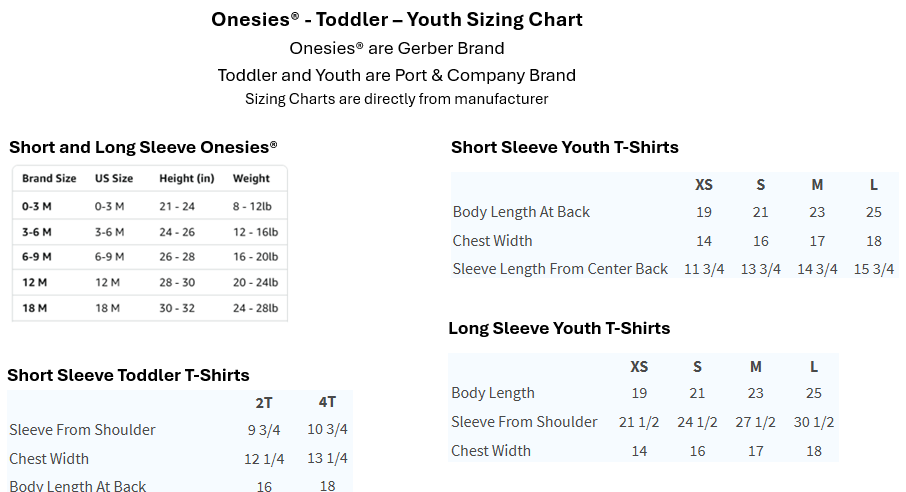The image size is (906, 492).
Task: Click the Onesies Toddler Youth Sizing Chart title
Action: pos(397,20)
